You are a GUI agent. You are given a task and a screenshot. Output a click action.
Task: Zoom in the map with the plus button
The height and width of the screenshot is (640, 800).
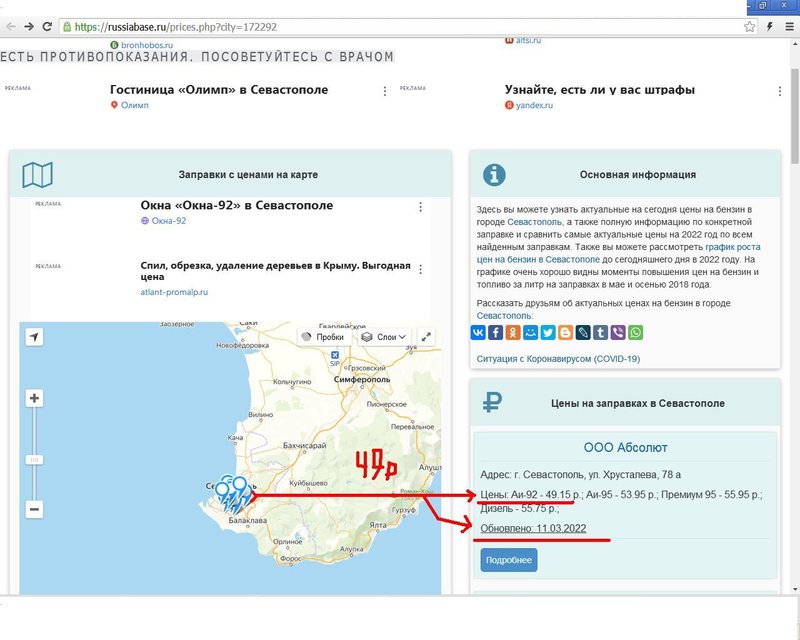[x=34, y=398]
